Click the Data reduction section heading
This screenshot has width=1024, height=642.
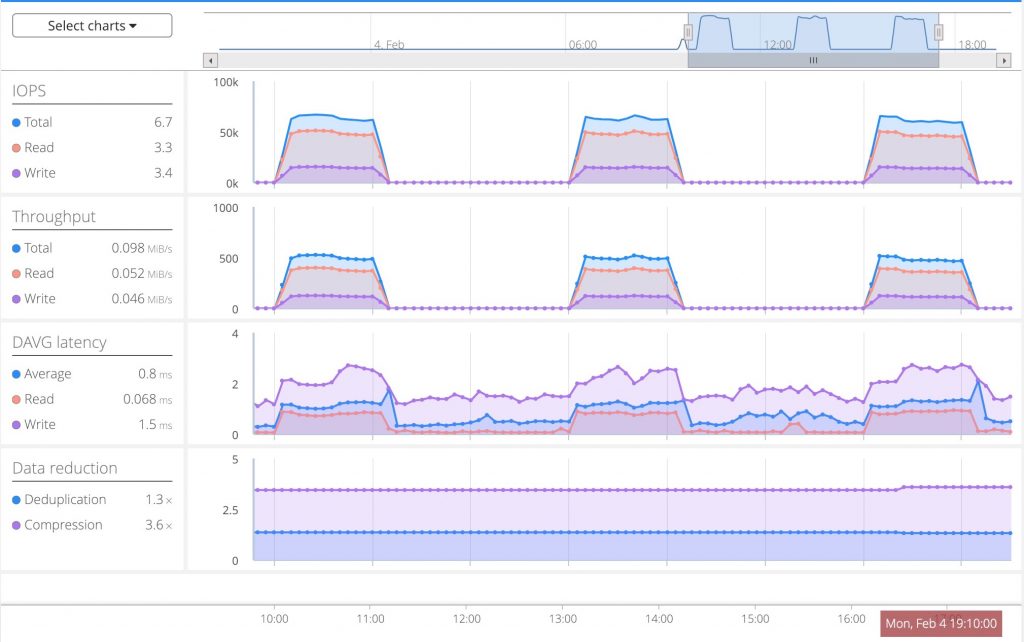65,468
